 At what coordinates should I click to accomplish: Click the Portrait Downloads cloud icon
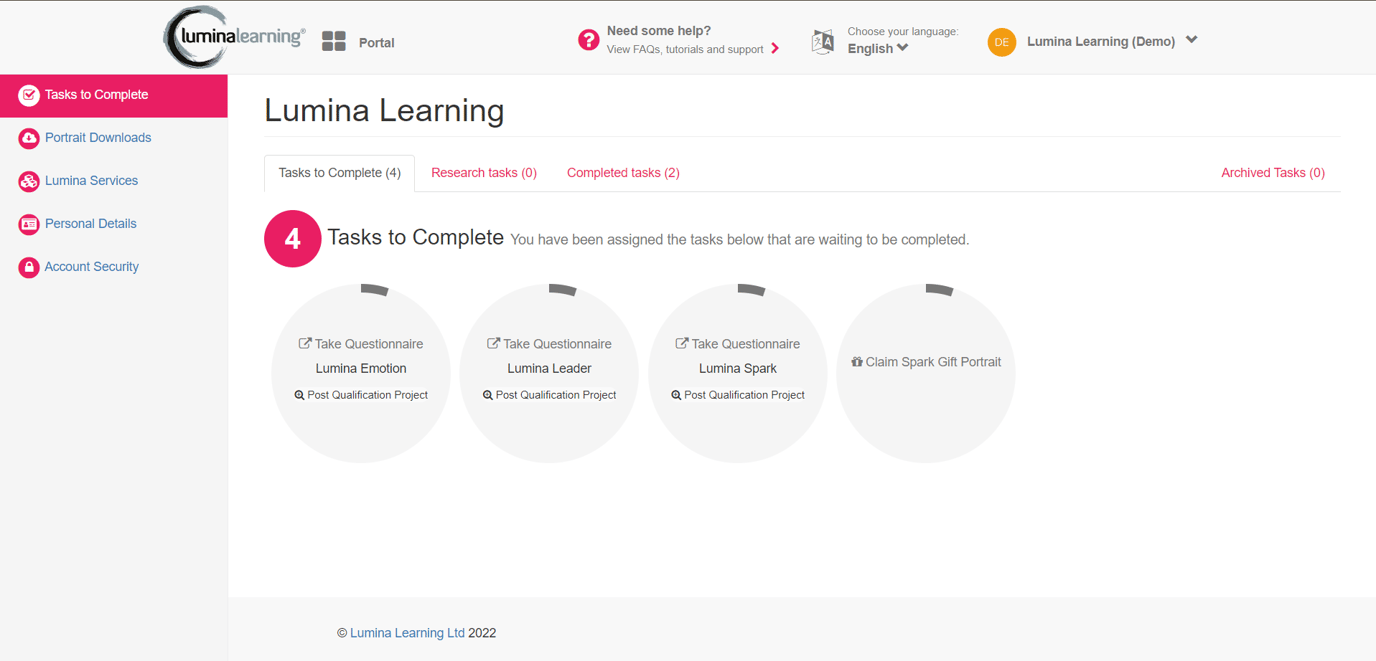click(29, 138)
